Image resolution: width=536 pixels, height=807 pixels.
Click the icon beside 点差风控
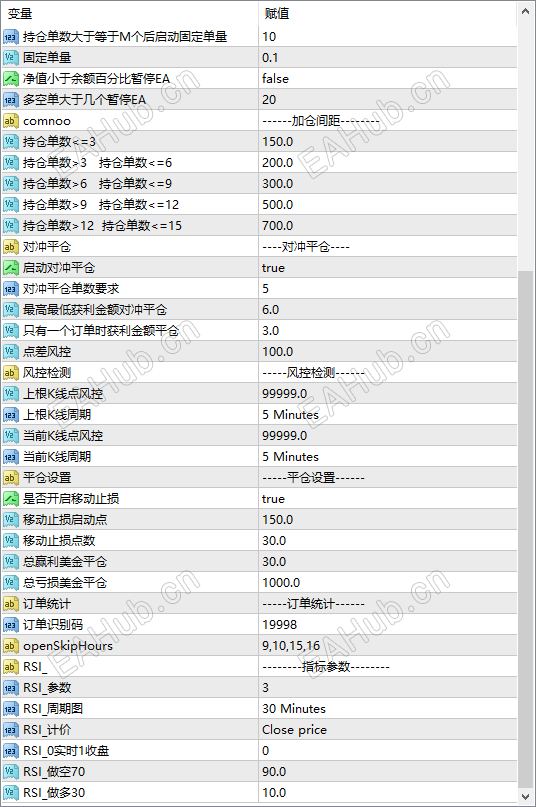(x=11, y=352)
